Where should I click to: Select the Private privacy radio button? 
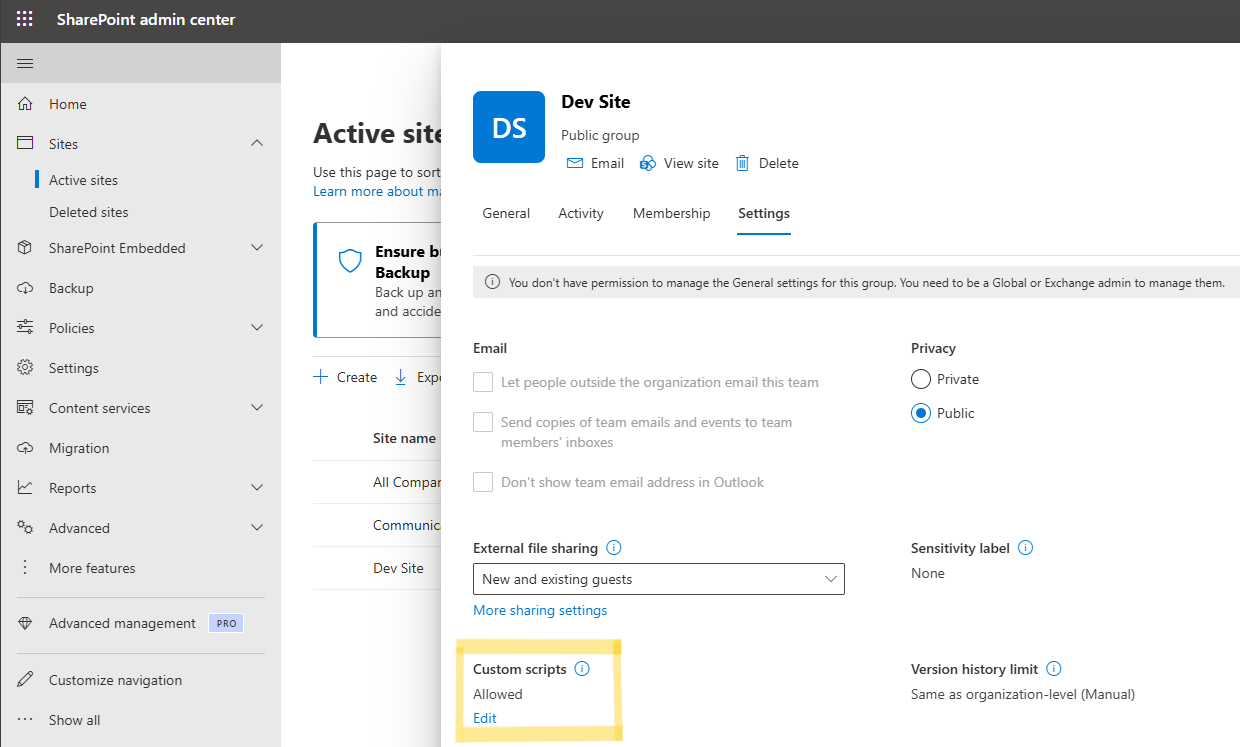point(921,379)
